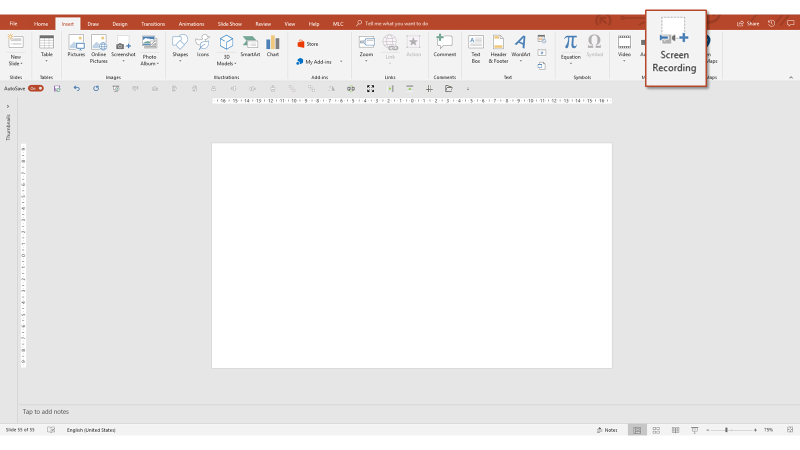Switch to the Transitions tab
Screen dimensions: 800x450
[x=153, y=23]
